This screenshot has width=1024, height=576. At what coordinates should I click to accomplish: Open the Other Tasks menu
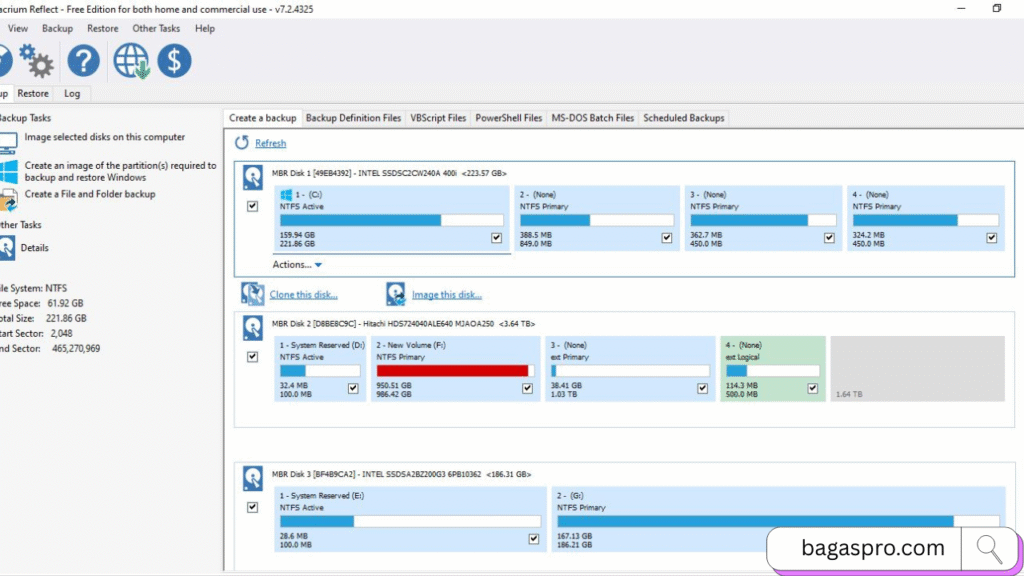coord(156,28)
